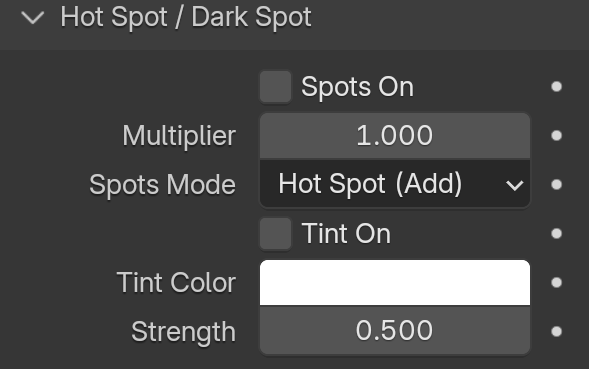Click the Spots Mode dropdown arrow chevron
Viewport: 589px width, 369px height.
pos(514,185)
